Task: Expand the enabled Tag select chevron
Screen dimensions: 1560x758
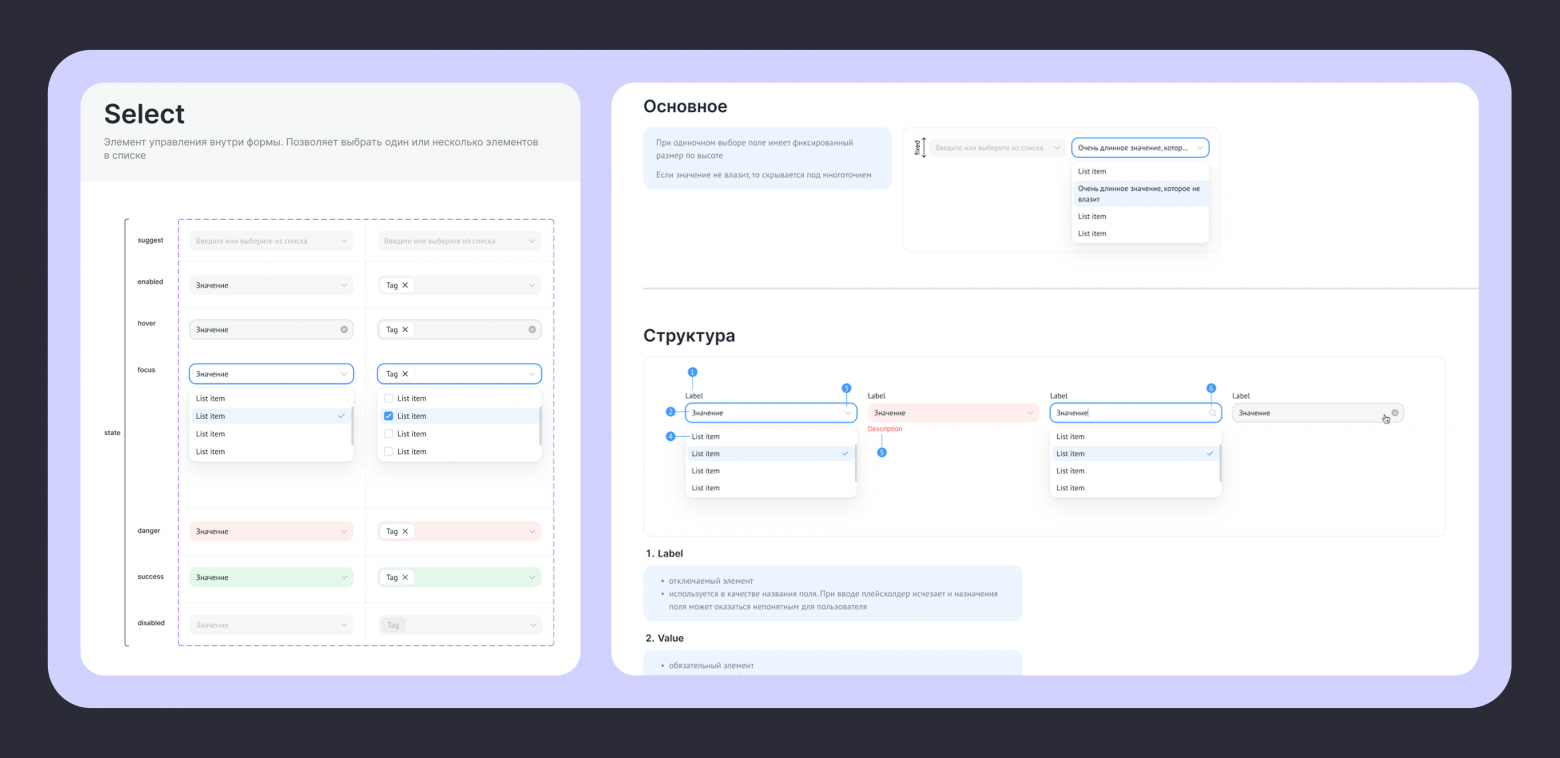Action: coord(532,285)
